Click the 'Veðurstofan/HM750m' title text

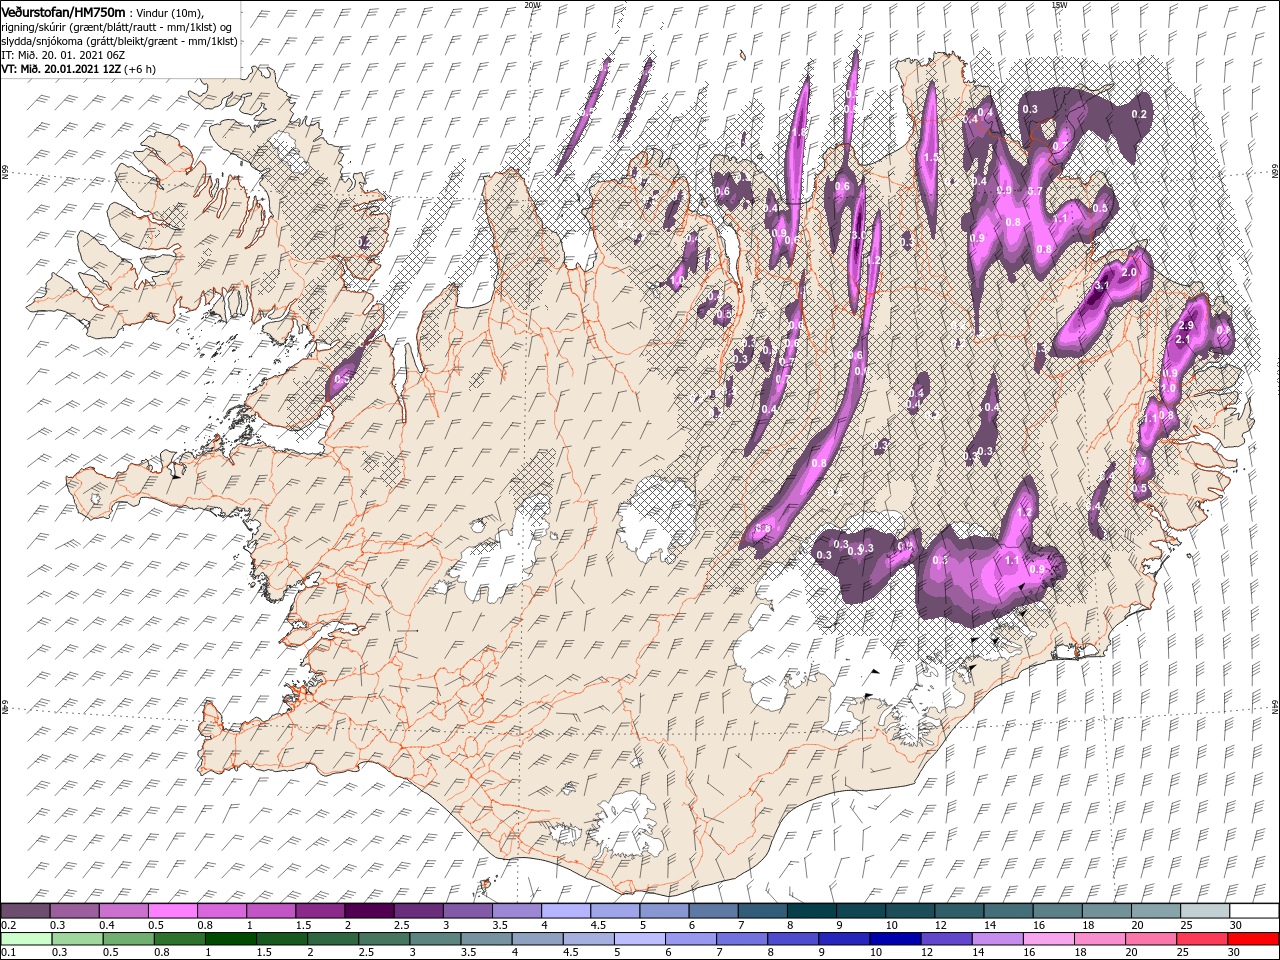coord(63,11)
